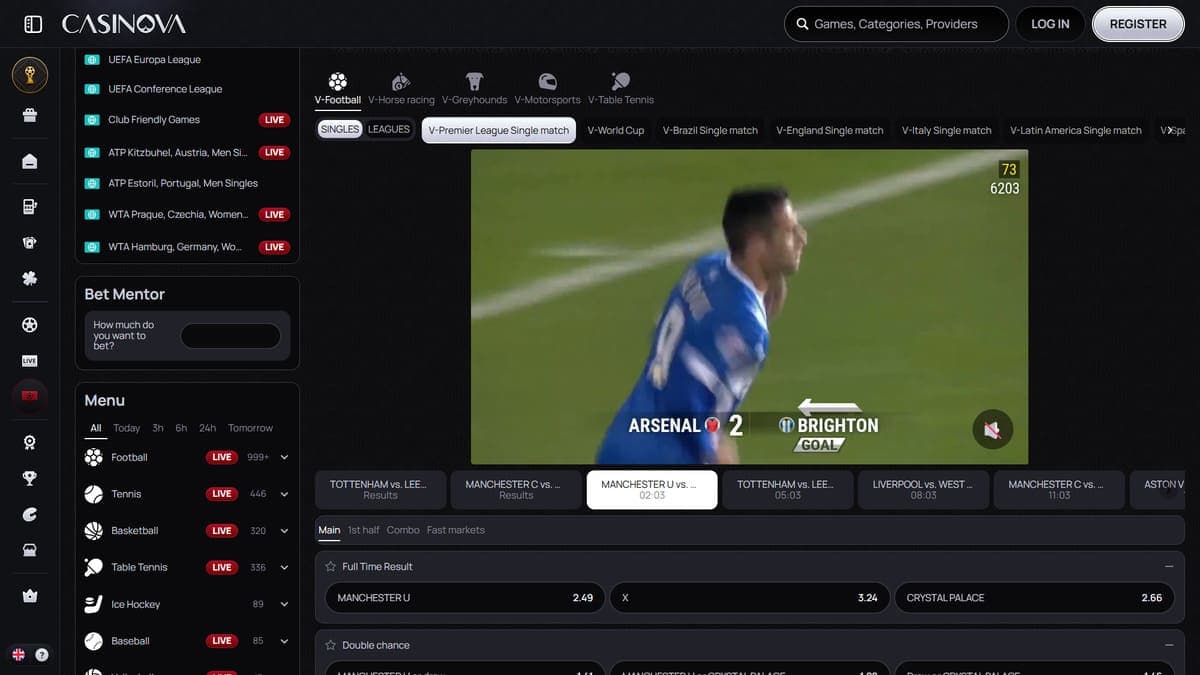Viewport: 1200px width, 675px height.
Task: Click the CASINOVA logo
Action: point(123,24)
